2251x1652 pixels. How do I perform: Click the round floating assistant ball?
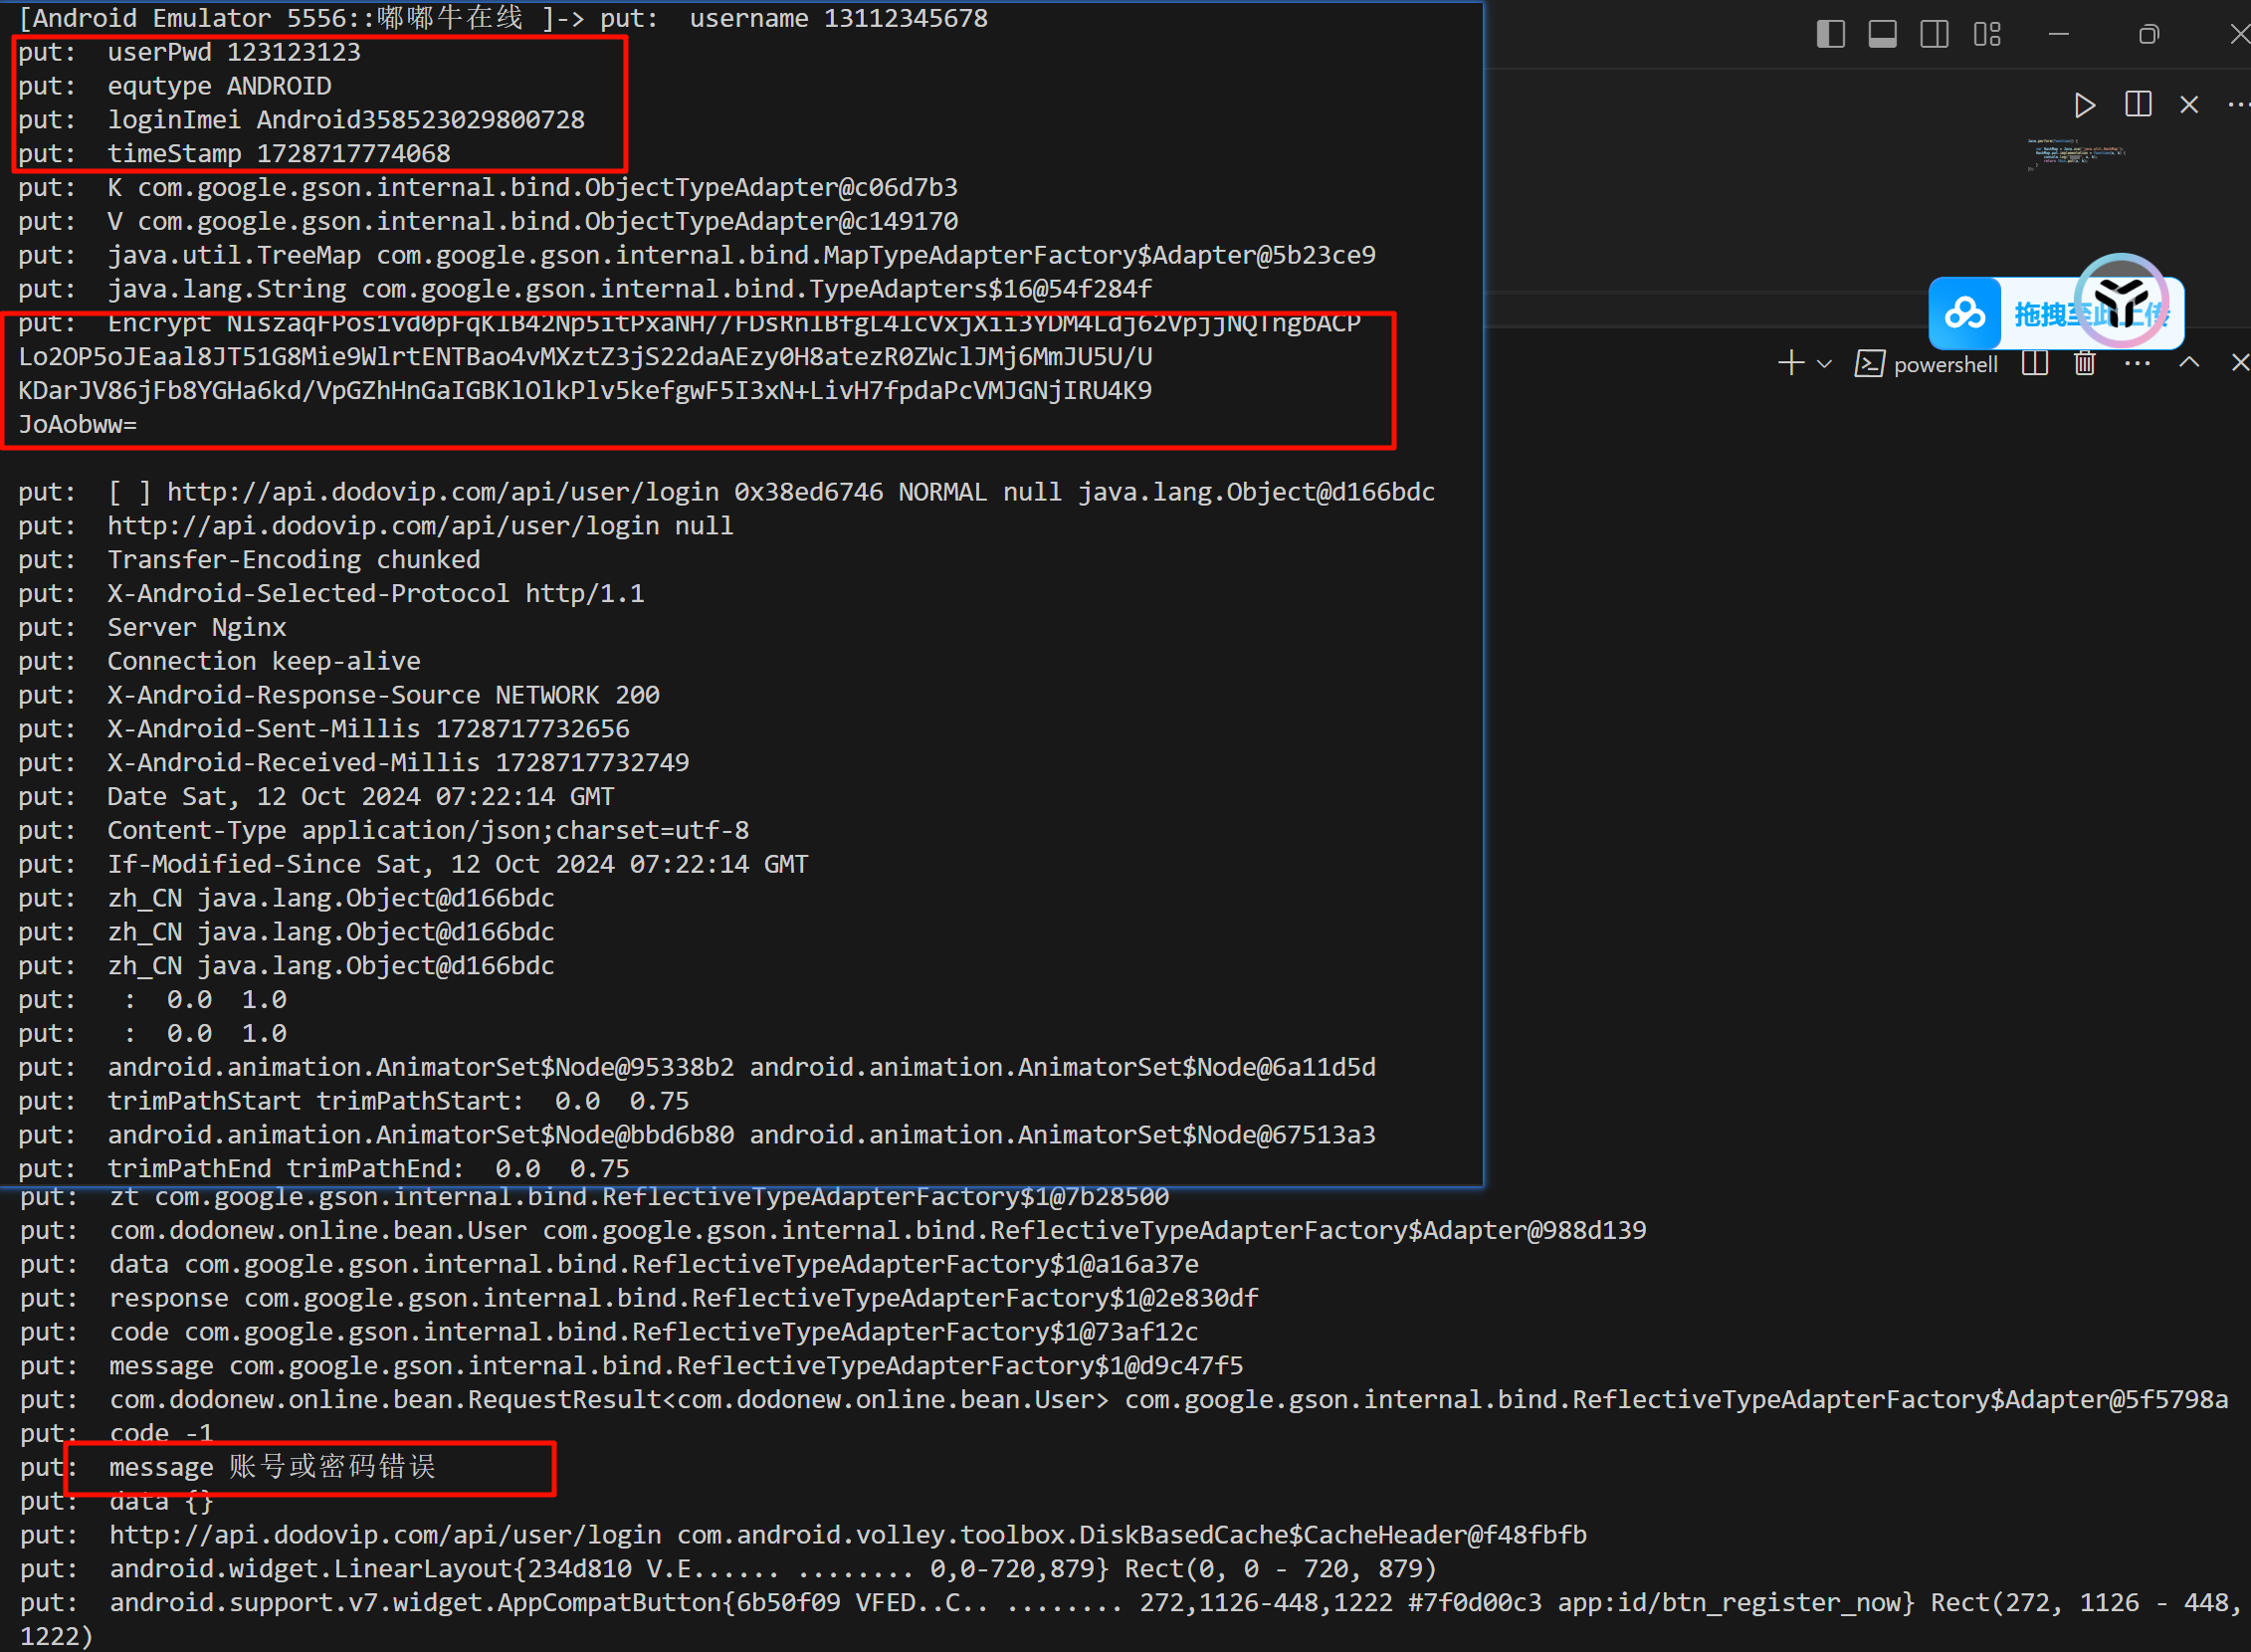[2121, 300]
